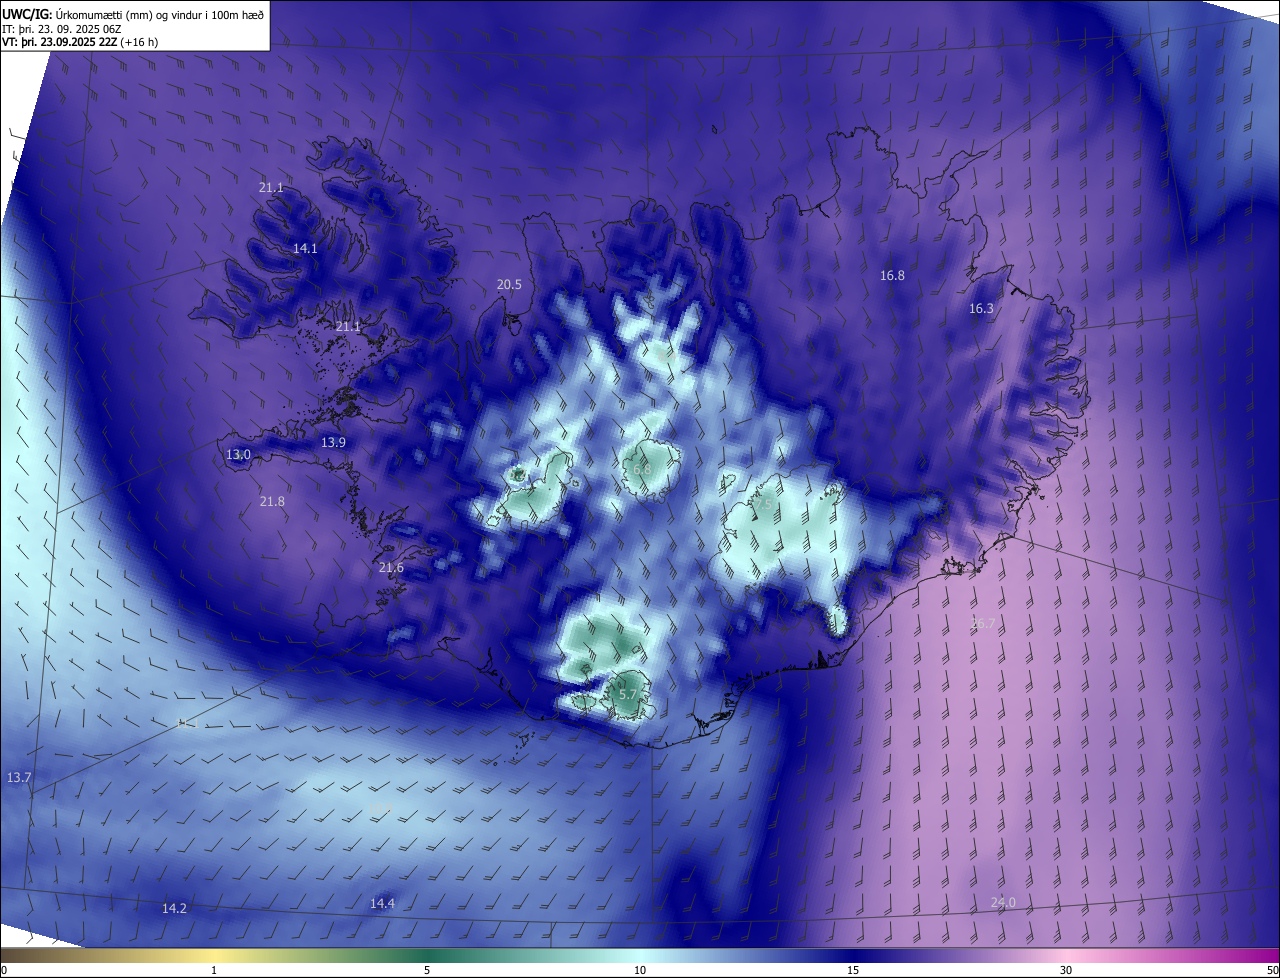This screenshot has height=978, width=1280.
Task: Select the 'VT: þri. 23.09.2025 22Z' valid time
Action: (58, 42)
